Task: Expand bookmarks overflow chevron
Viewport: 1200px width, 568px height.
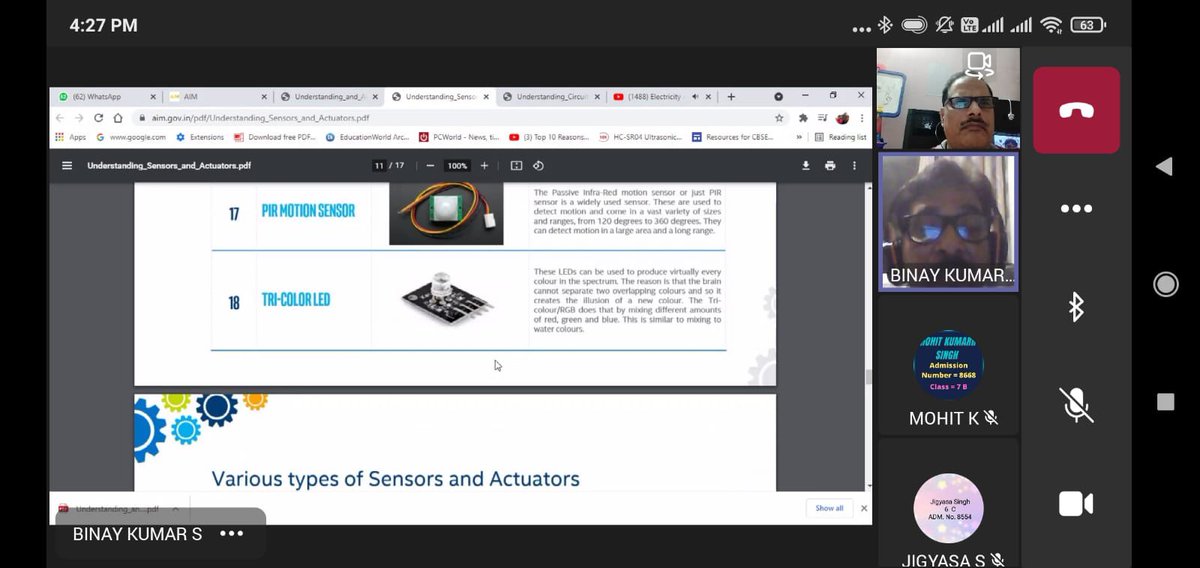Action: (799, 137)
